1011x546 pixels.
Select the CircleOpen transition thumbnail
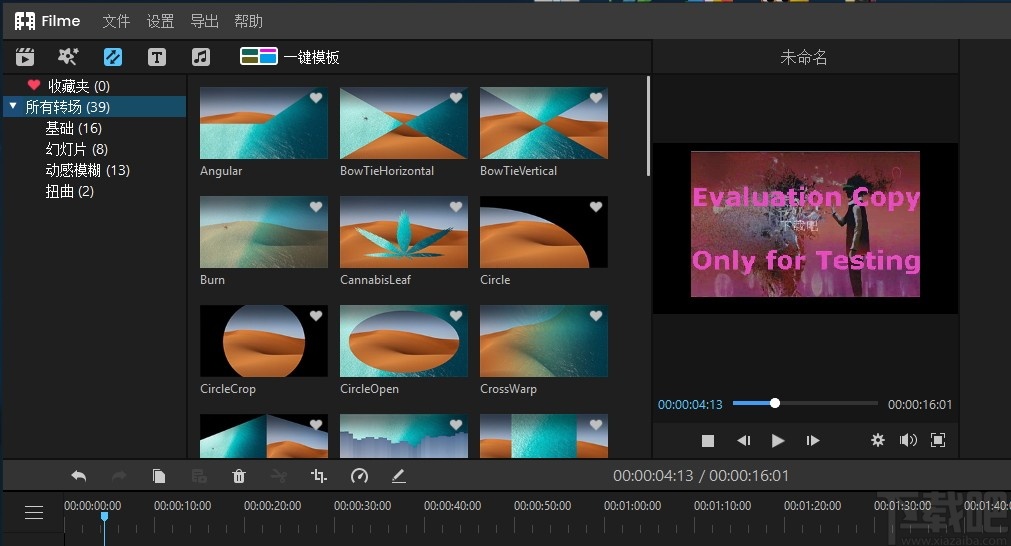(404, 341)
